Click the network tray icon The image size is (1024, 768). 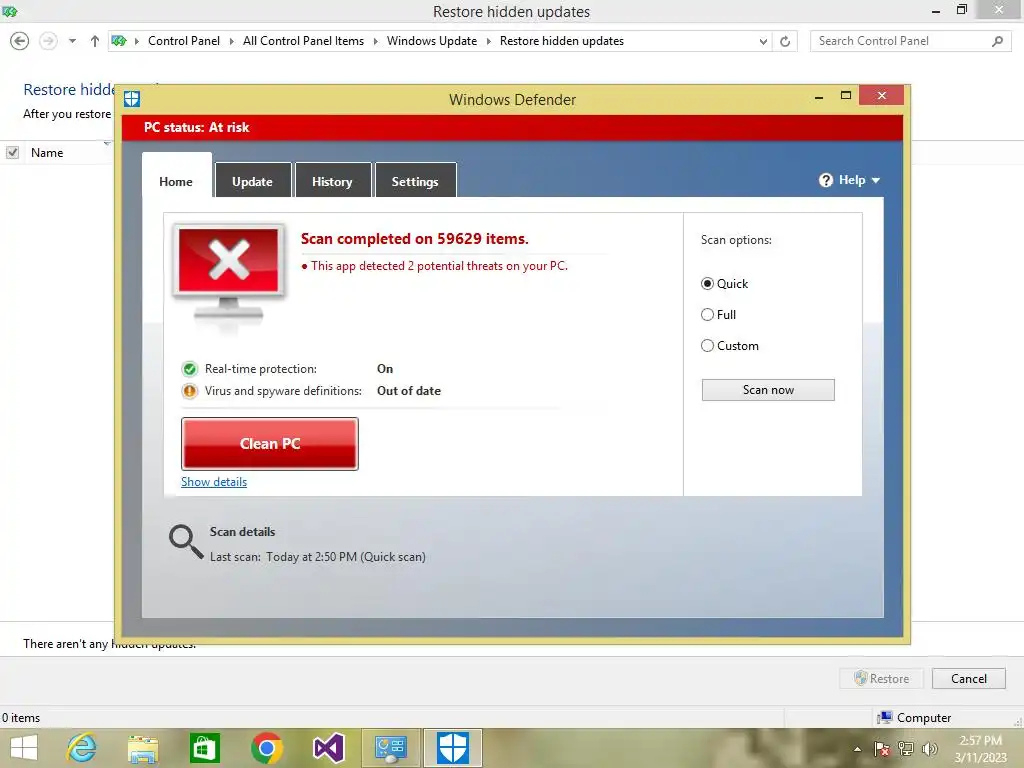coord(906,749)
